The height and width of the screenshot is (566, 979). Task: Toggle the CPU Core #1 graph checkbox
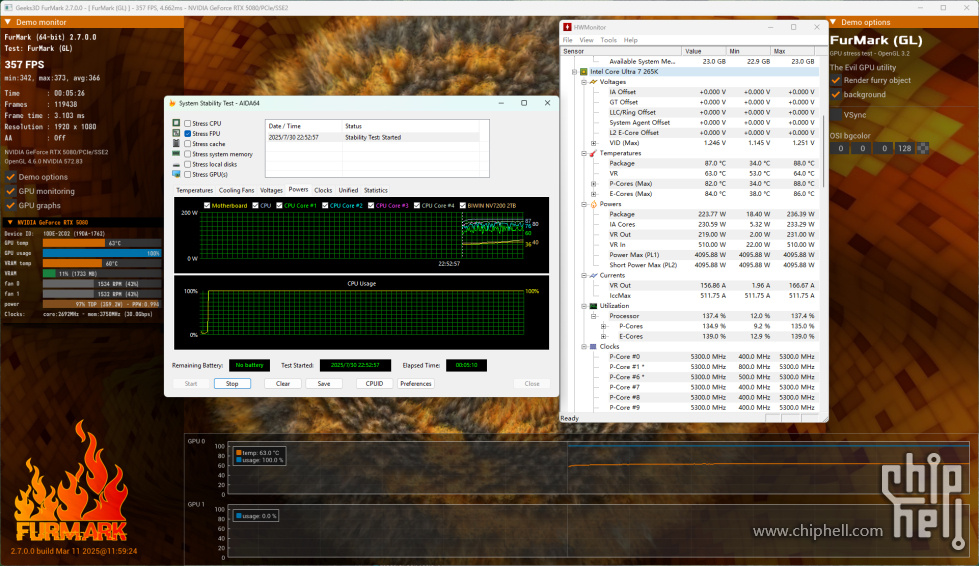click(279, 205)
